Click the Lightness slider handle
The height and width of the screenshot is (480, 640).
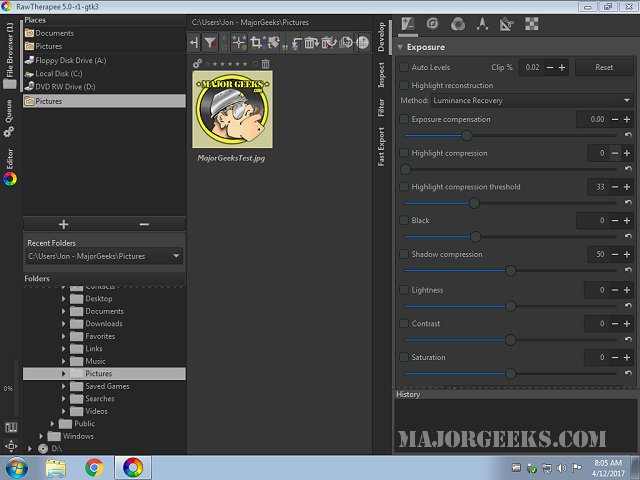[510, 306]
